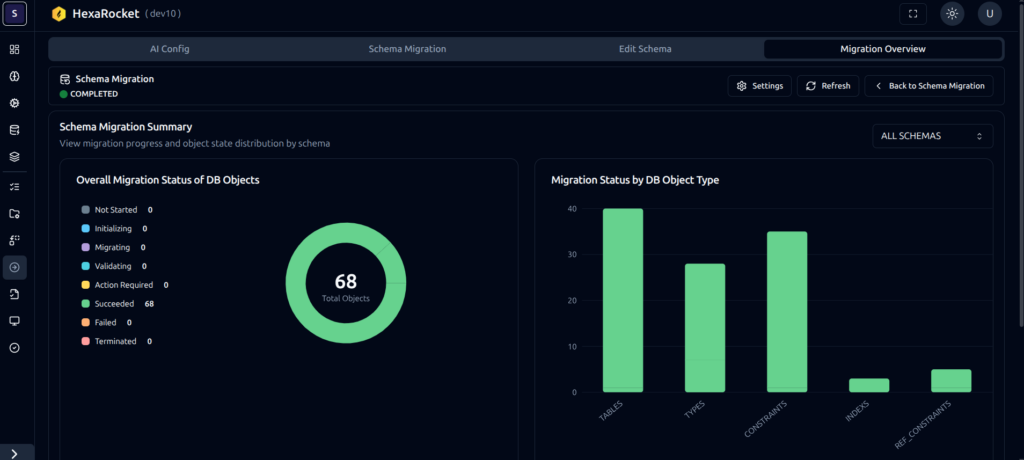1024x460 pixels.
Task: Open the S workspace switcher at top-left
Action: click(x=17, y=14)
